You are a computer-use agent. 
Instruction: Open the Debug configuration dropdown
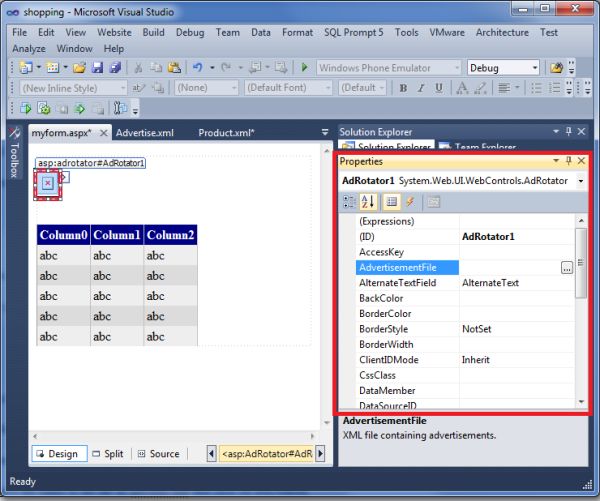click(535, 68)
